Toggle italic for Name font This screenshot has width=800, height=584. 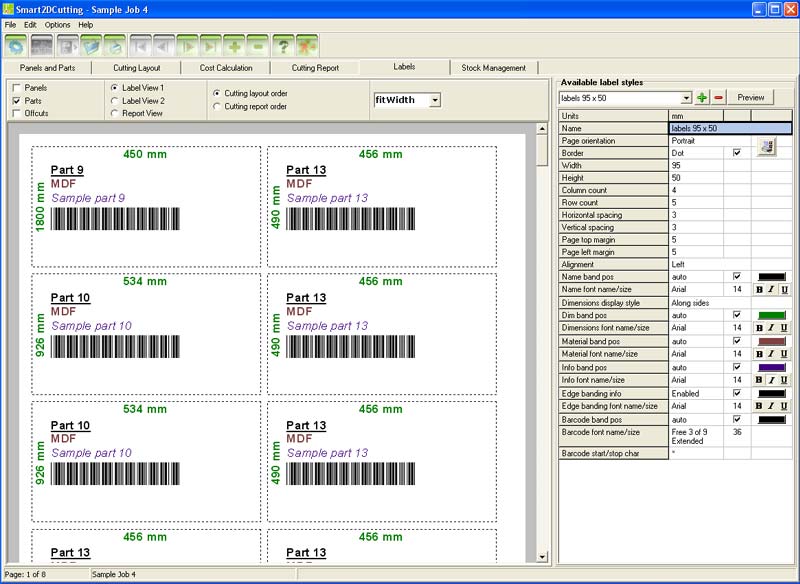point(771,290)
